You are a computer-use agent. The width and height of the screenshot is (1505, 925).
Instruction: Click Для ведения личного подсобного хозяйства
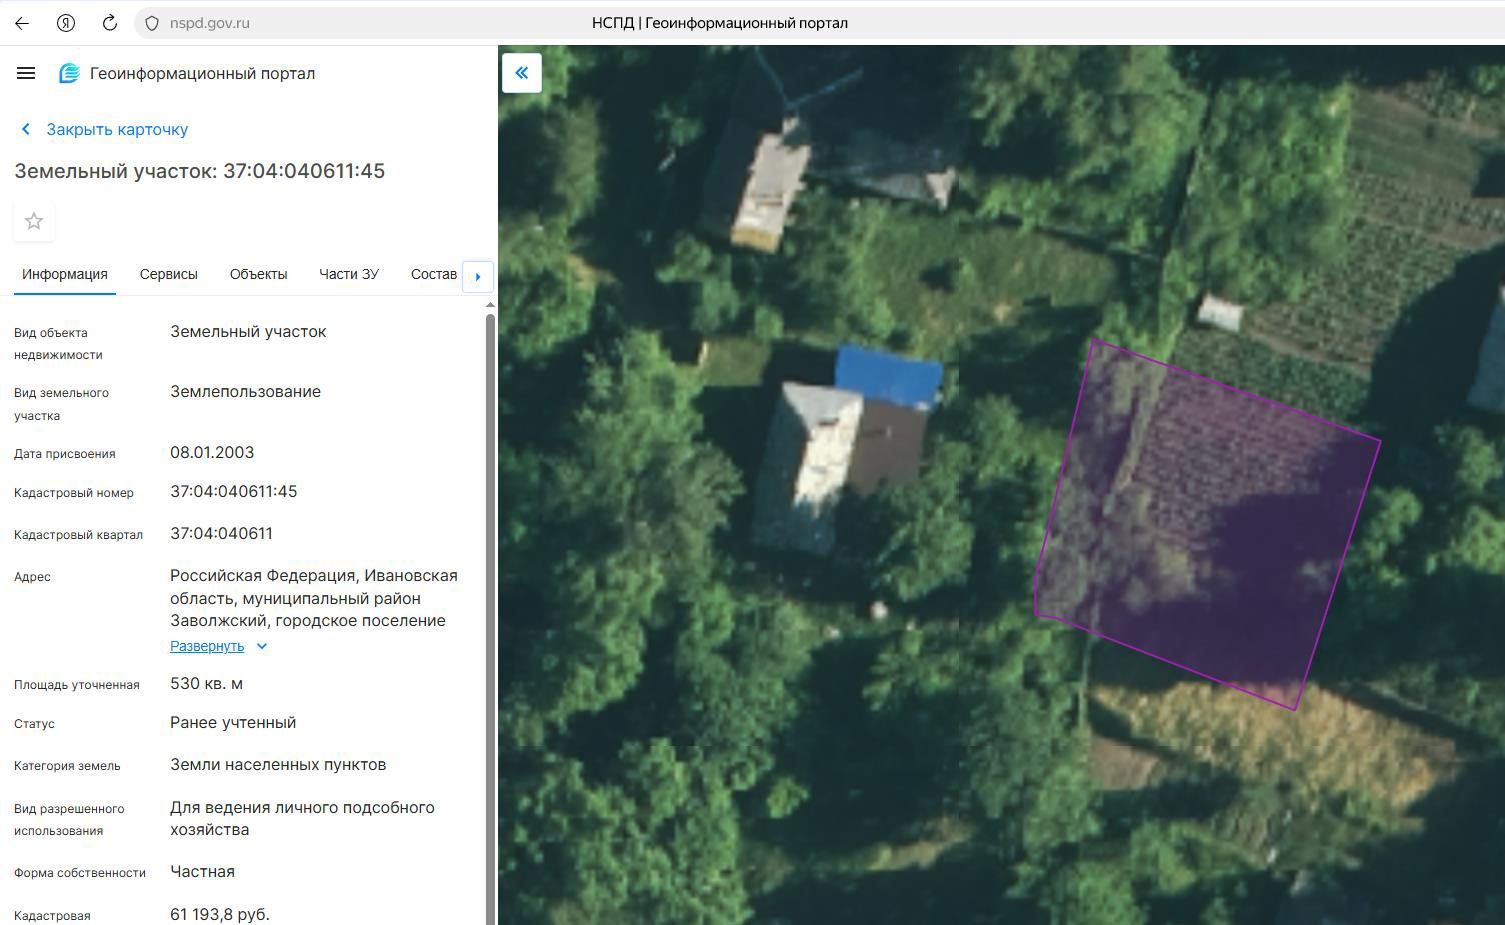tap(302, 818)
